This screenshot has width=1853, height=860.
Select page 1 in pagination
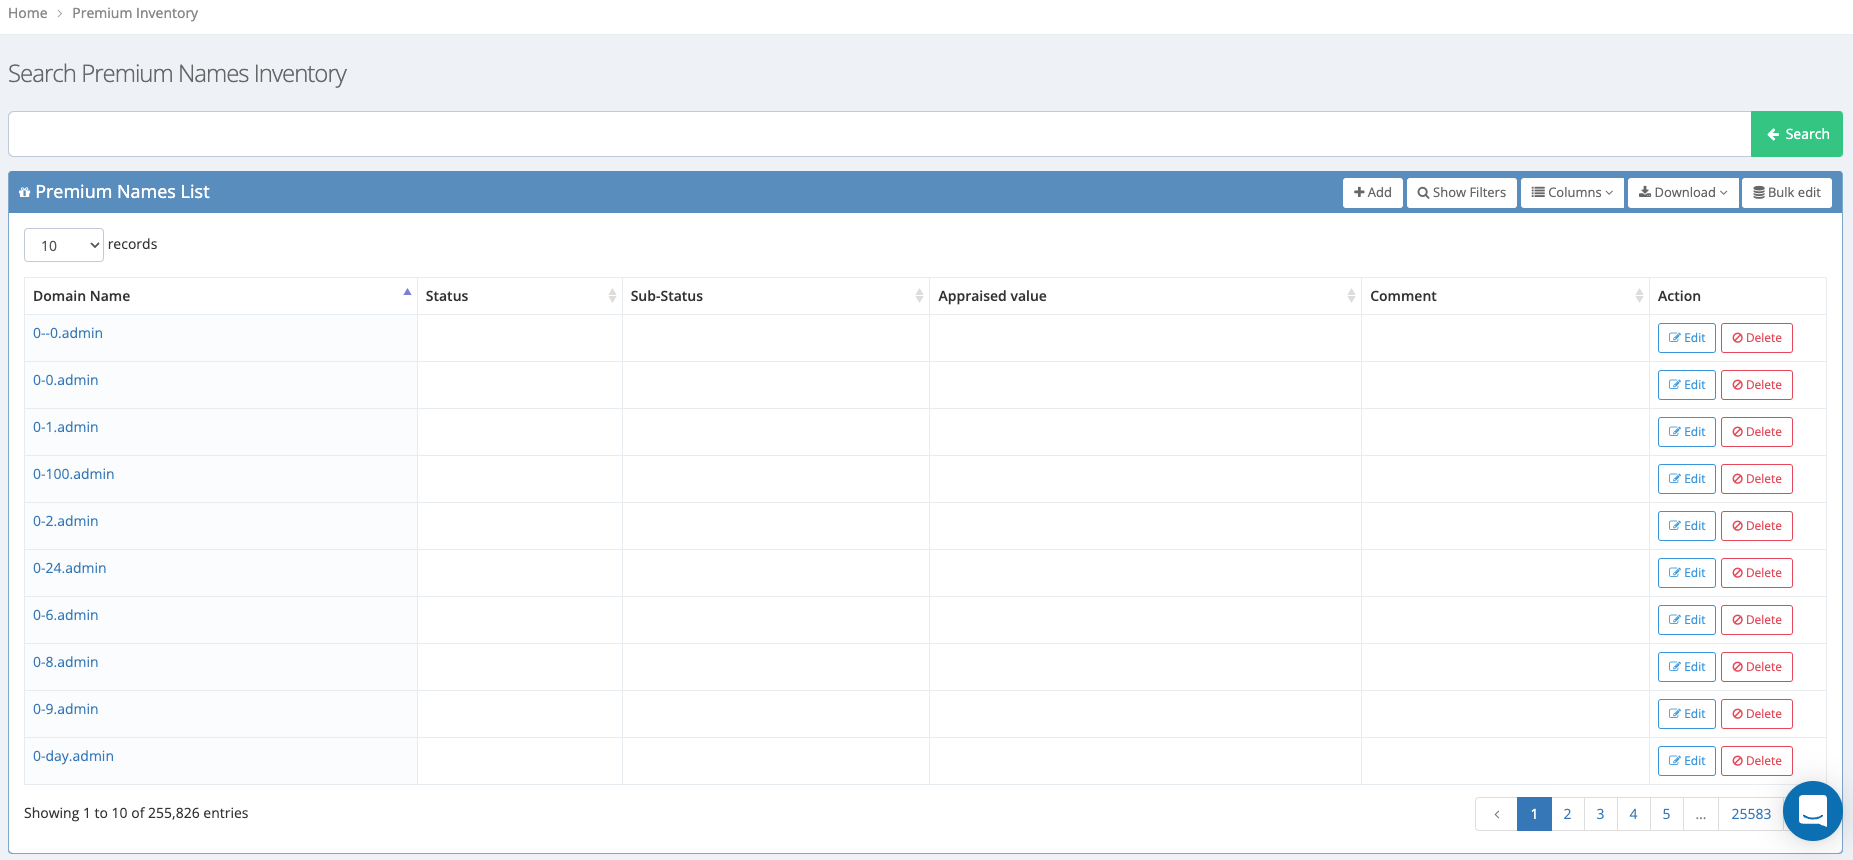pyautogui.click(x=1534, y=814)
